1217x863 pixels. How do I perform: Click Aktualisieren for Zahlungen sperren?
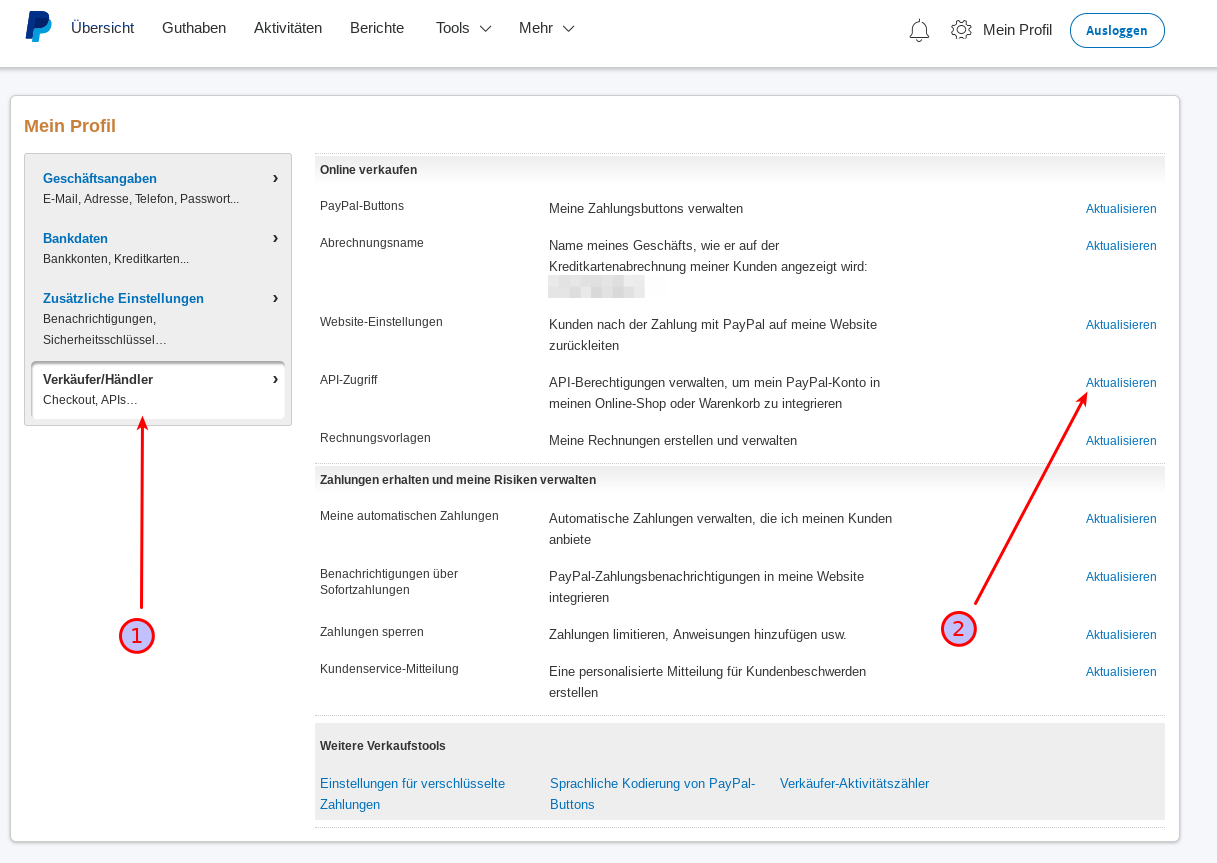(x=1121, y=635)
